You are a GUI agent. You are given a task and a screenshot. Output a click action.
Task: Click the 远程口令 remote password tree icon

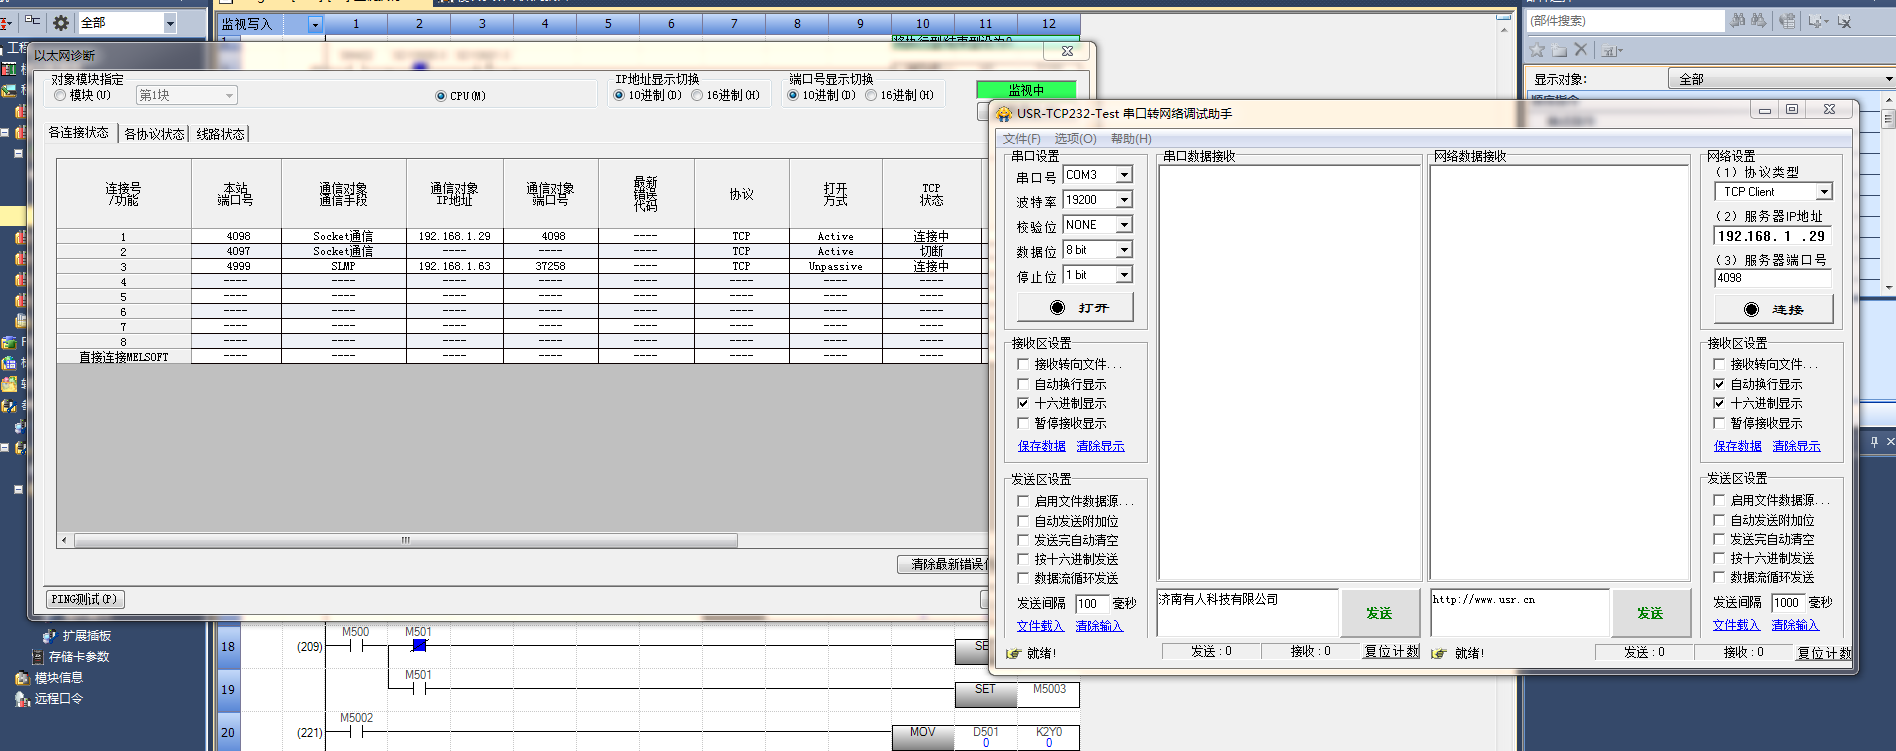[x=22, y=699]
